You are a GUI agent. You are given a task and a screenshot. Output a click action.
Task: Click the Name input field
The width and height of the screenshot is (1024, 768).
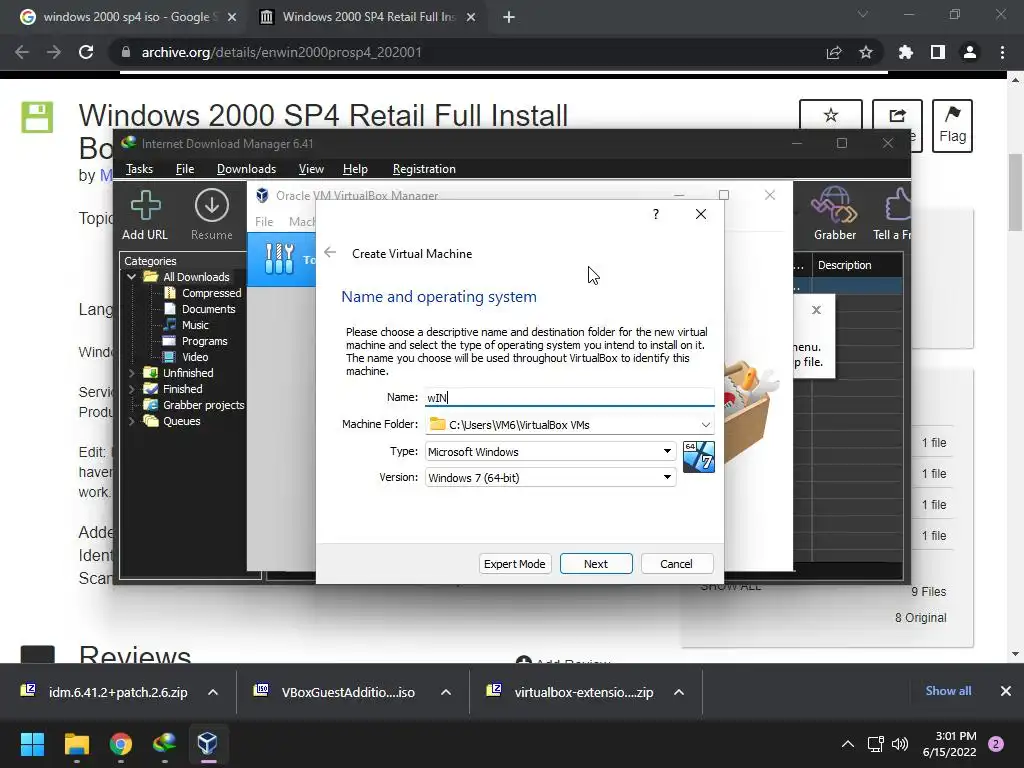569,397
